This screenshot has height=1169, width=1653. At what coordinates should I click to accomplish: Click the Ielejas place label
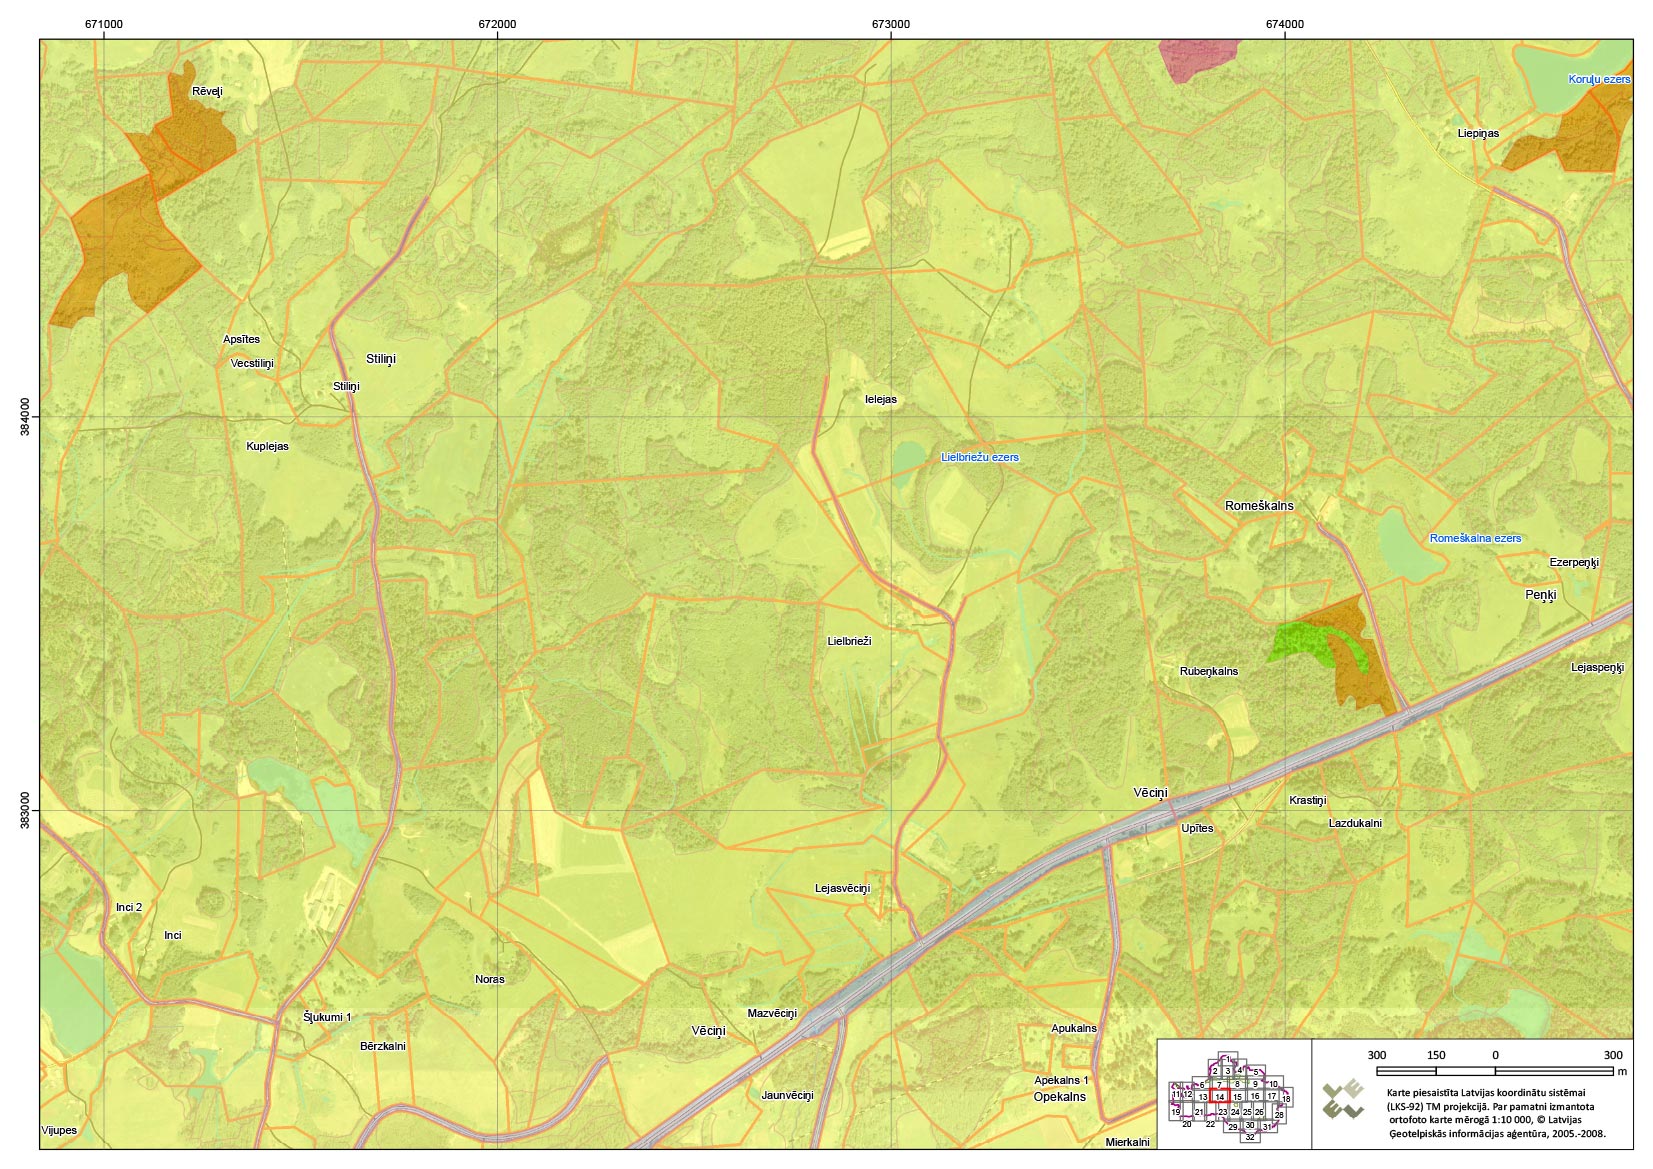point(880,399)
